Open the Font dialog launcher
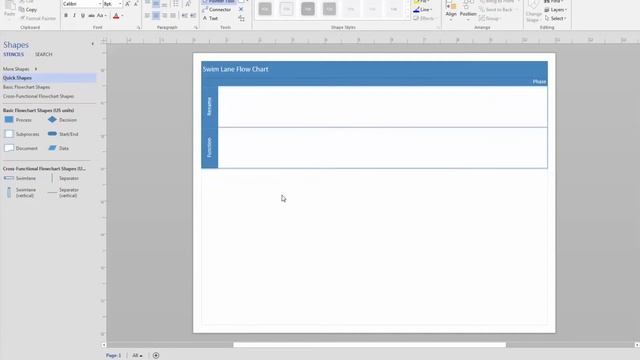This screenshot has height=360, width=640. pos(138,27)
